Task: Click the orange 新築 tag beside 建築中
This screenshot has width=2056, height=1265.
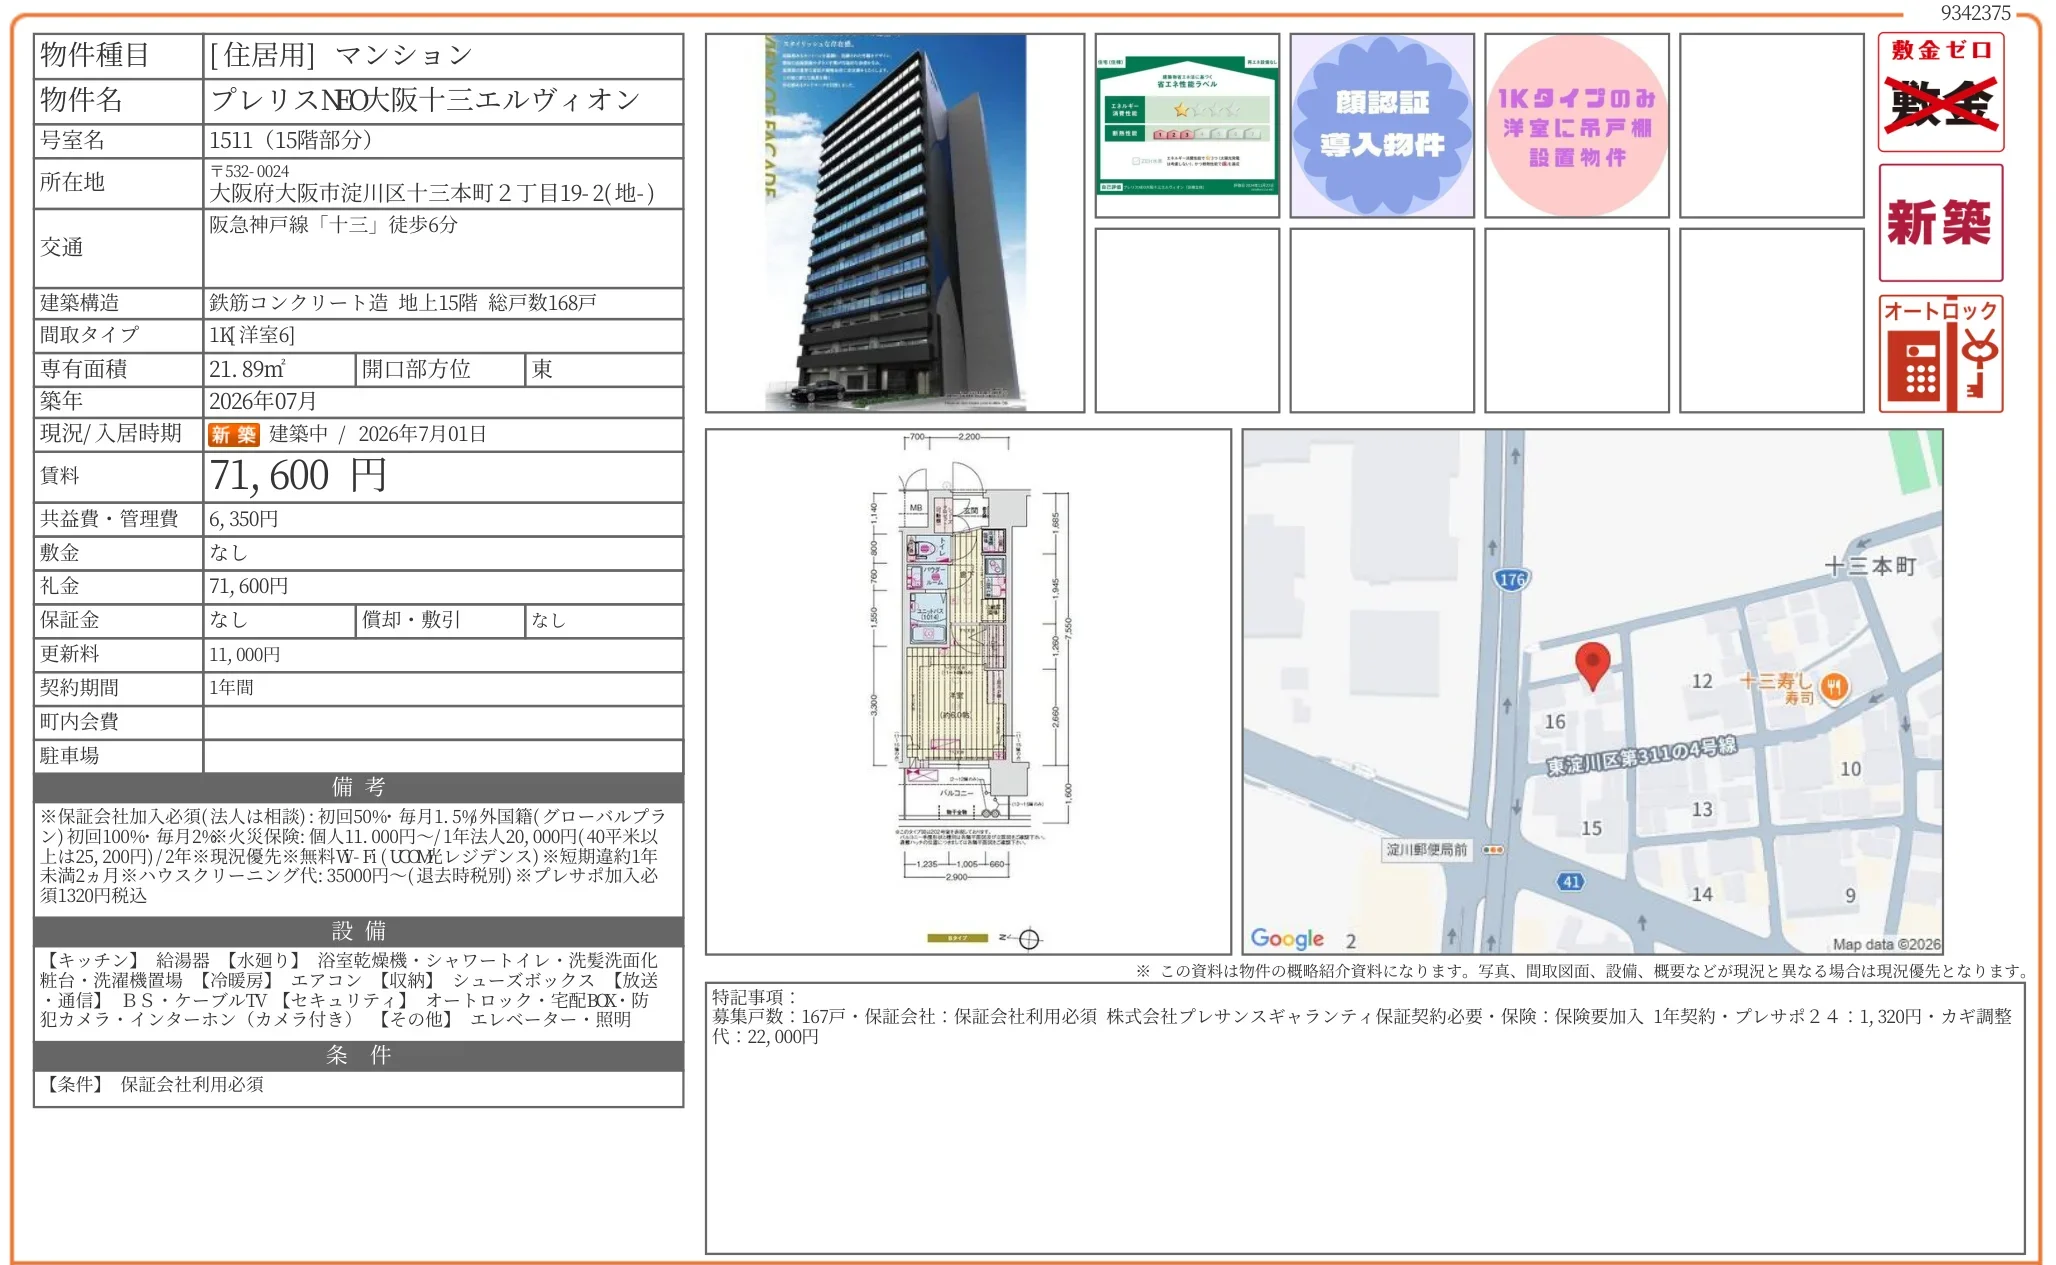Action: pyautogui.click(x=233, y=435)
